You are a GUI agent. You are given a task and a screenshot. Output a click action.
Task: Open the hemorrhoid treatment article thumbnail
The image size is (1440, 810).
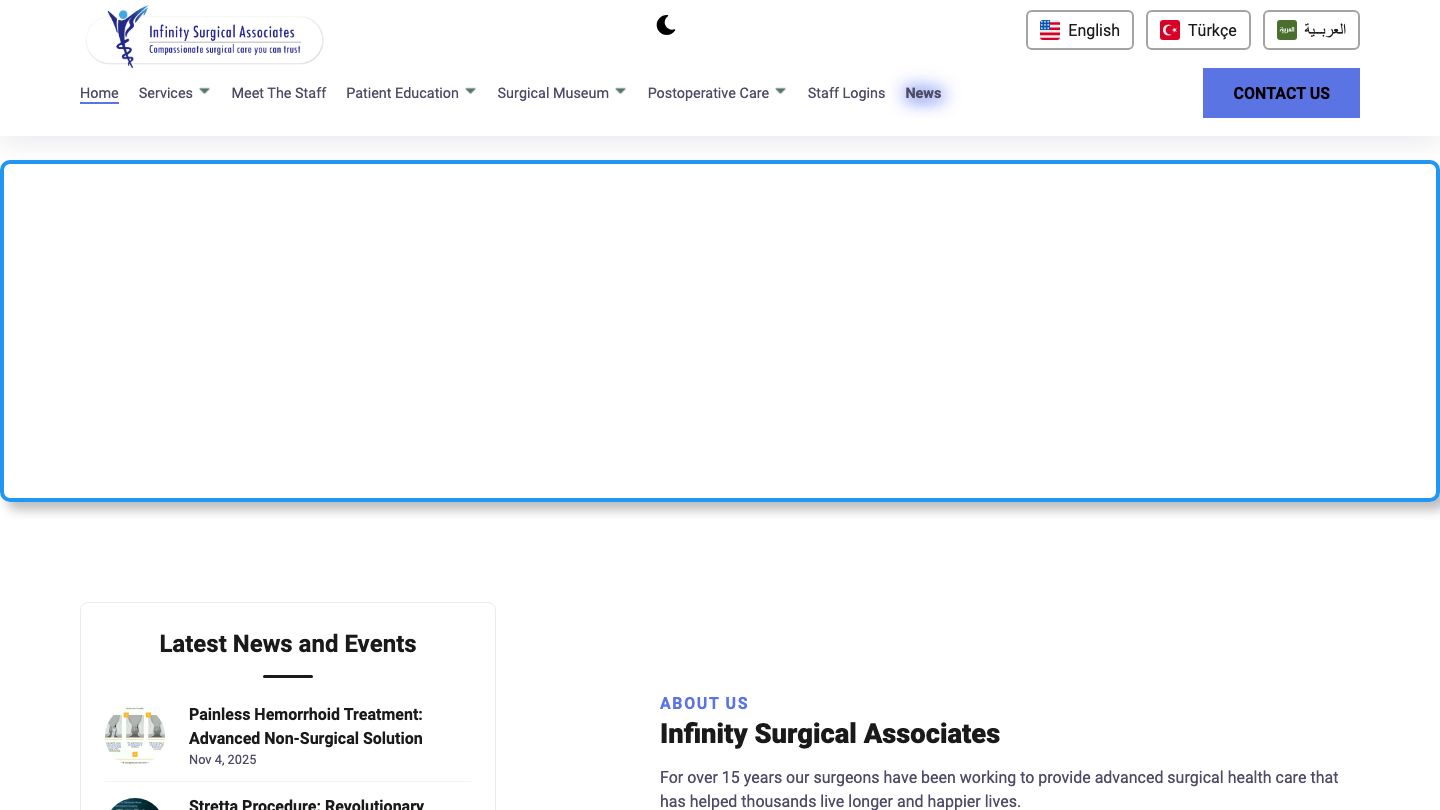[135, 735]
